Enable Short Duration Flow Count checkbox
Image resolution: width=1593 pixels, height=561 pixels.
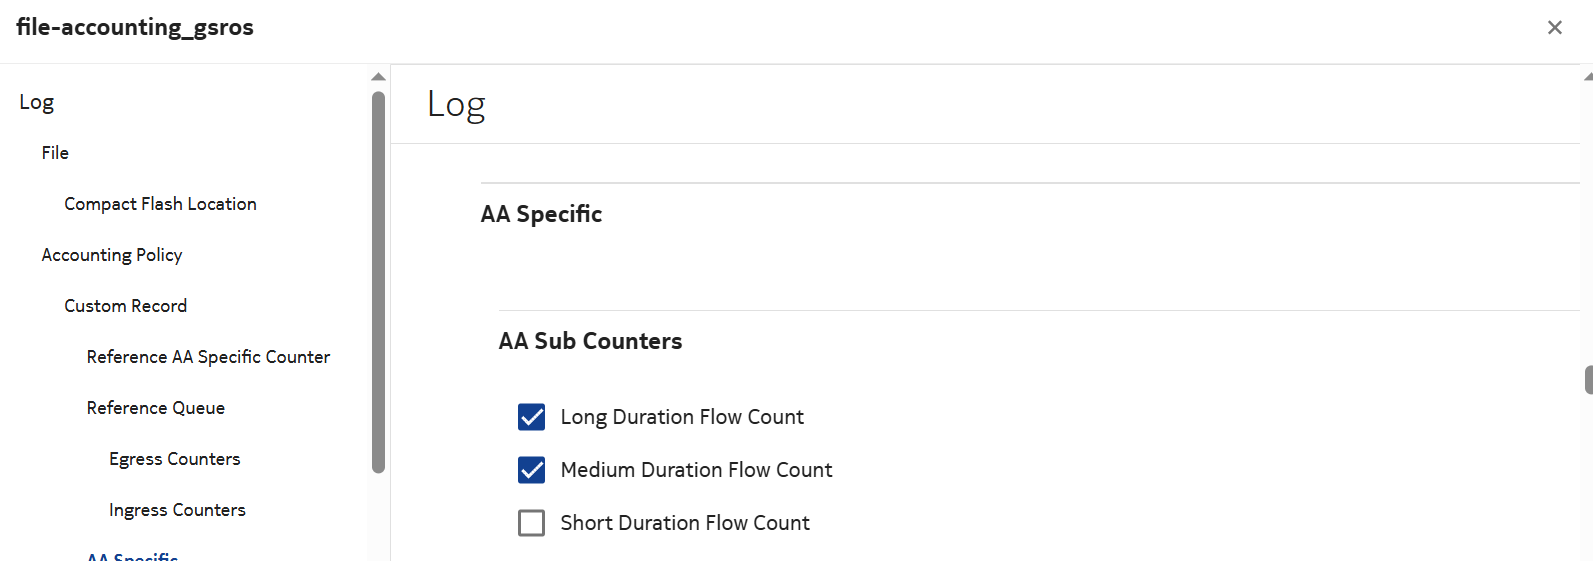coord(532,523)
